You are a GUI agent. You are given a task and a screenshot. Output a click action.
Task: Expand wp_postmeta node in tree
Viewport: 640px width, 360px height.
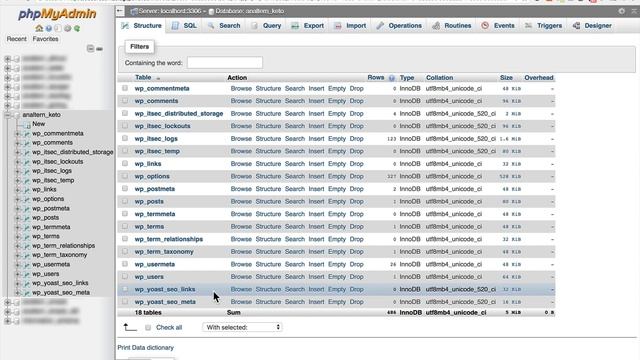coord(18,209)
